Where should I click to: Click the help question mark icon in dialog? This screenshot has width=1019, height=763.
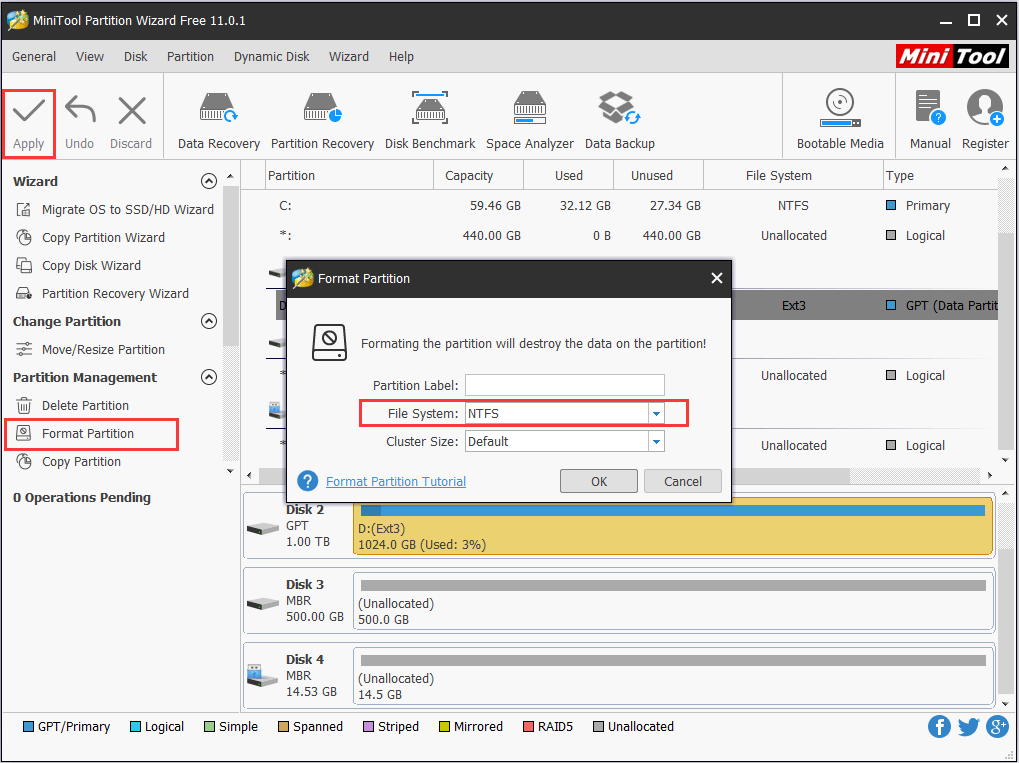point(307,481)
